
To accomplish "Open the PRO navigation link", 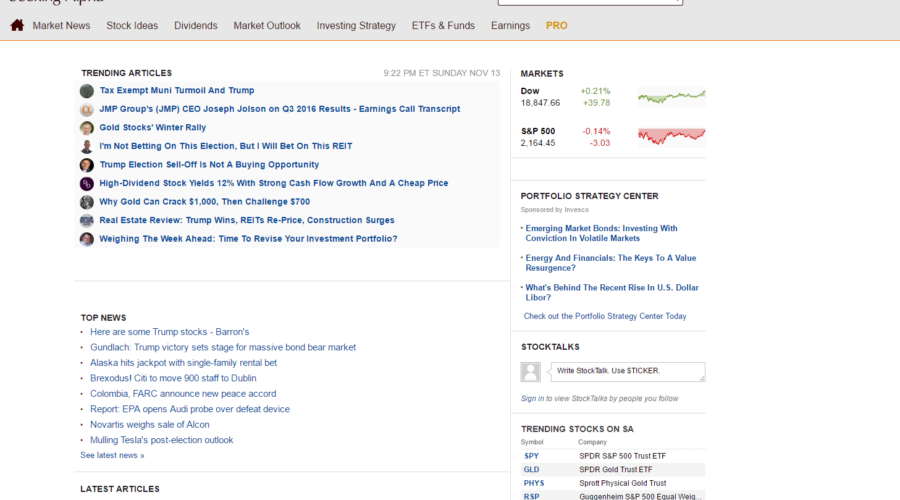I will pyautogui.click(x=556, y=26).
